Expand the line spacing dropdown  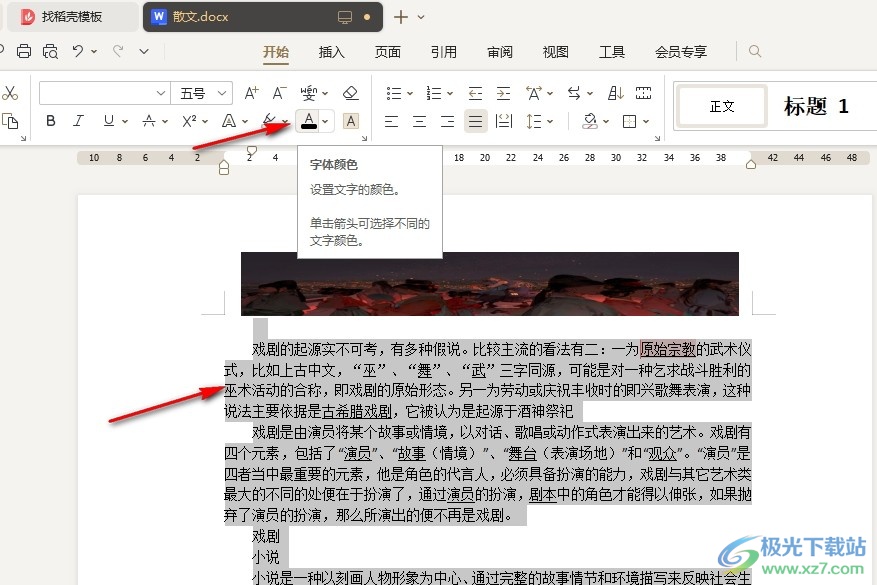(x=549, y=121)
